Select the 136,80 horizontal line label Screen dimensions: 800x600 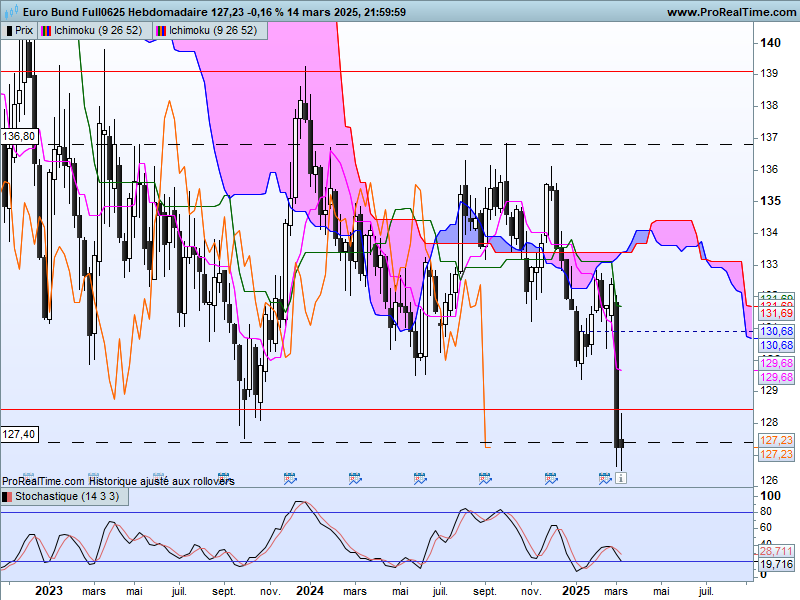point(19,136)
